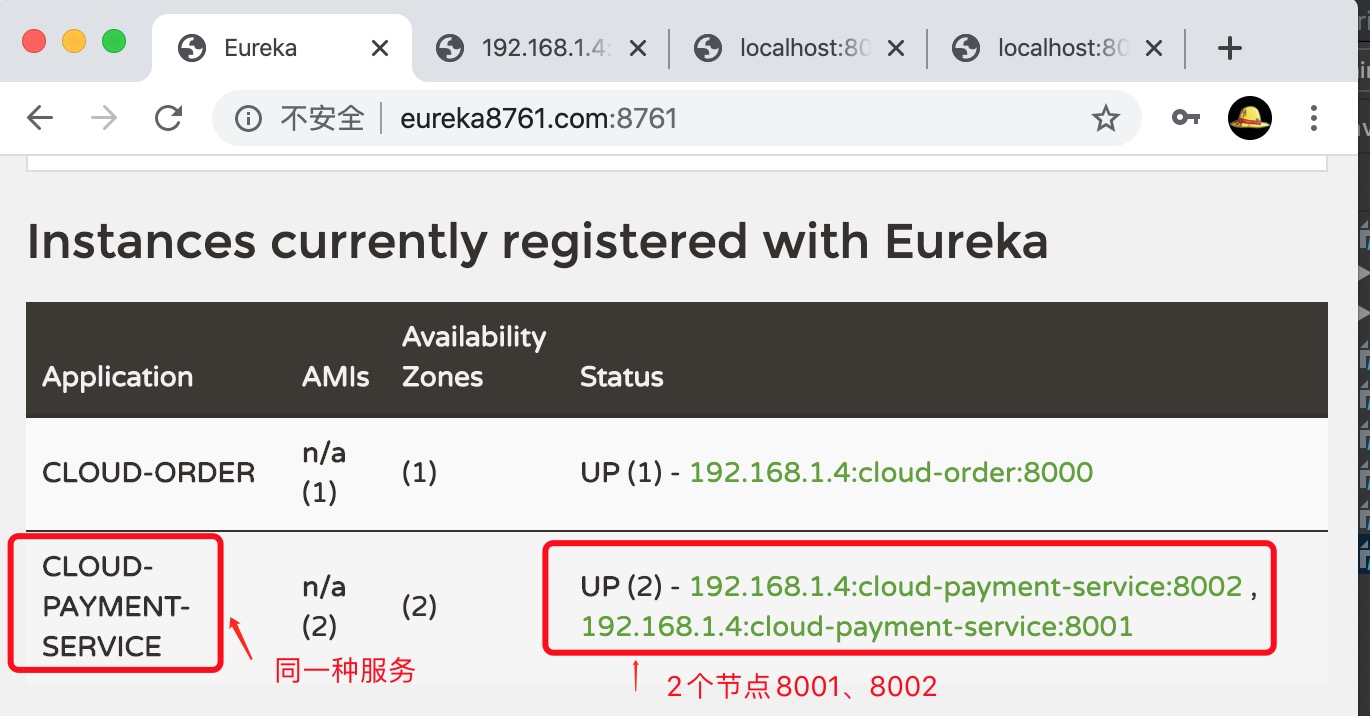Click the Status column header
The image size is (1370, 716).
pyautogui.click(x=621, y=377)
